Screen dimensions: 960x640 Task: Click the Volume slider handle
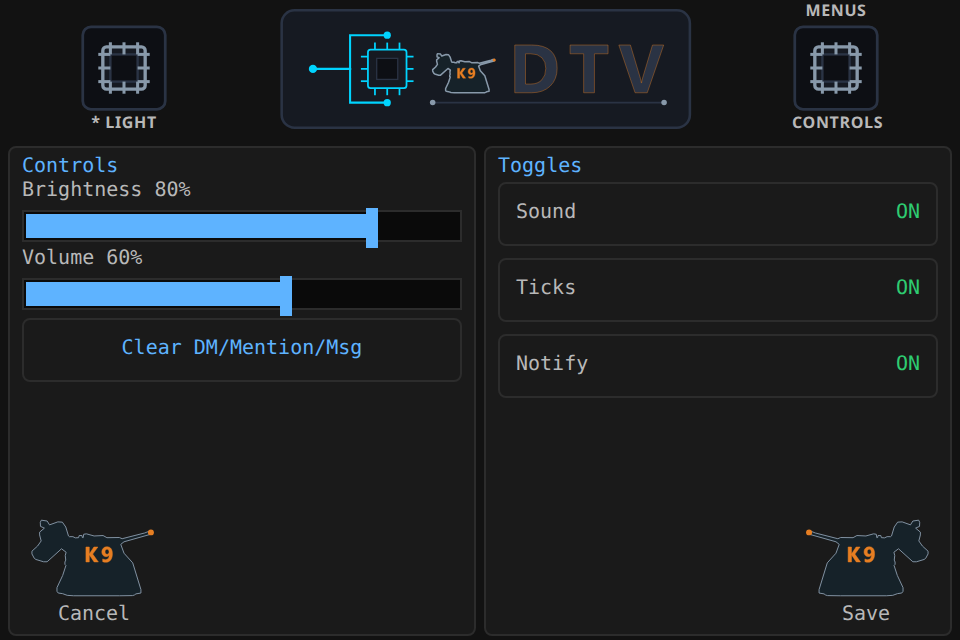click(x=286, y=296)
